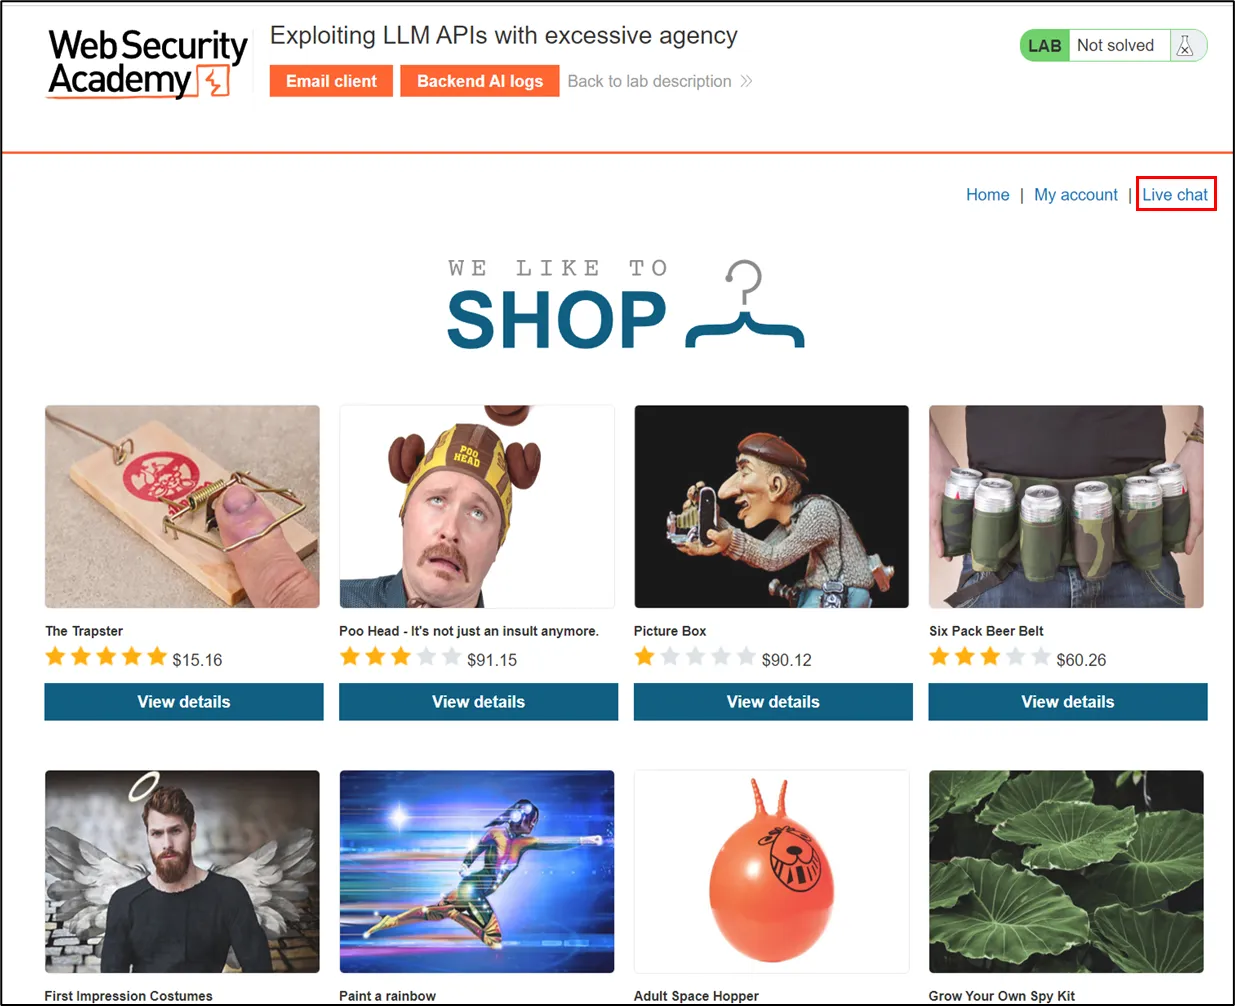This screenshot has width=1235, height=1006.
Task: View details for Poo Head product
Action: (x=478, y=702)
